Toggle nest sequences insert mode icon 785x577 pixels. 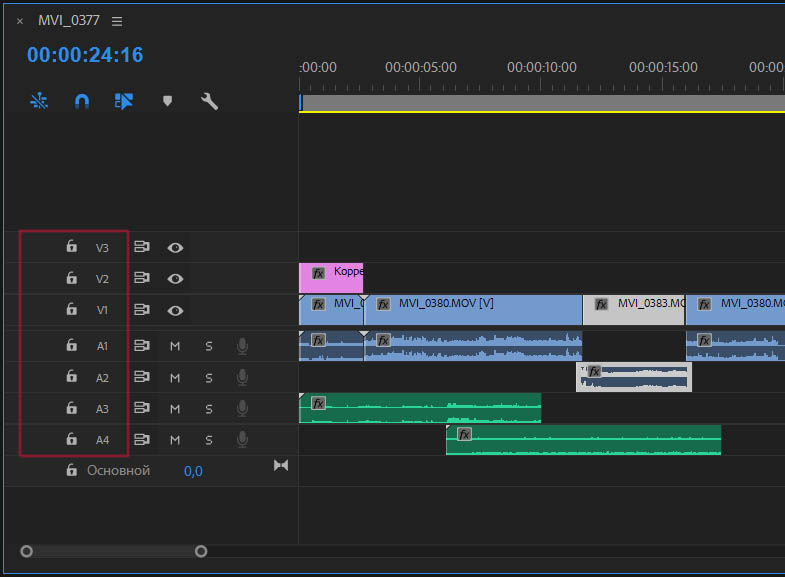(x=39, y=102)
